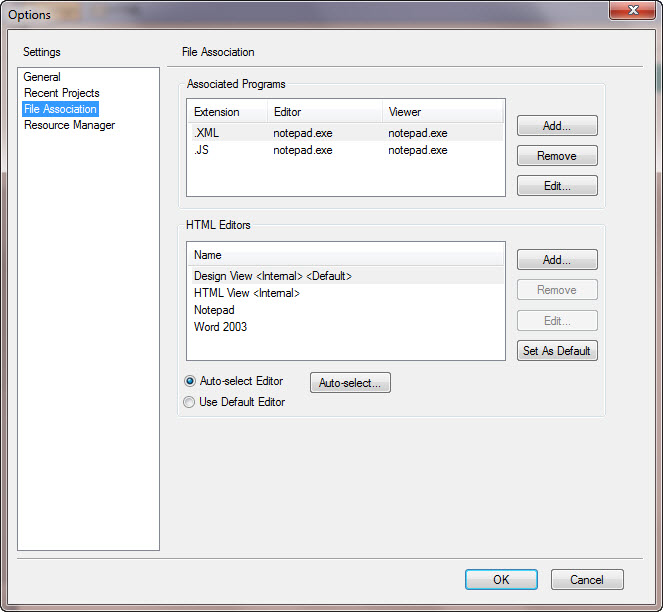Screen dimensions: 663x612
Task: Enable the Auto-select Editor radio option
Action: (x=190, y=381)
